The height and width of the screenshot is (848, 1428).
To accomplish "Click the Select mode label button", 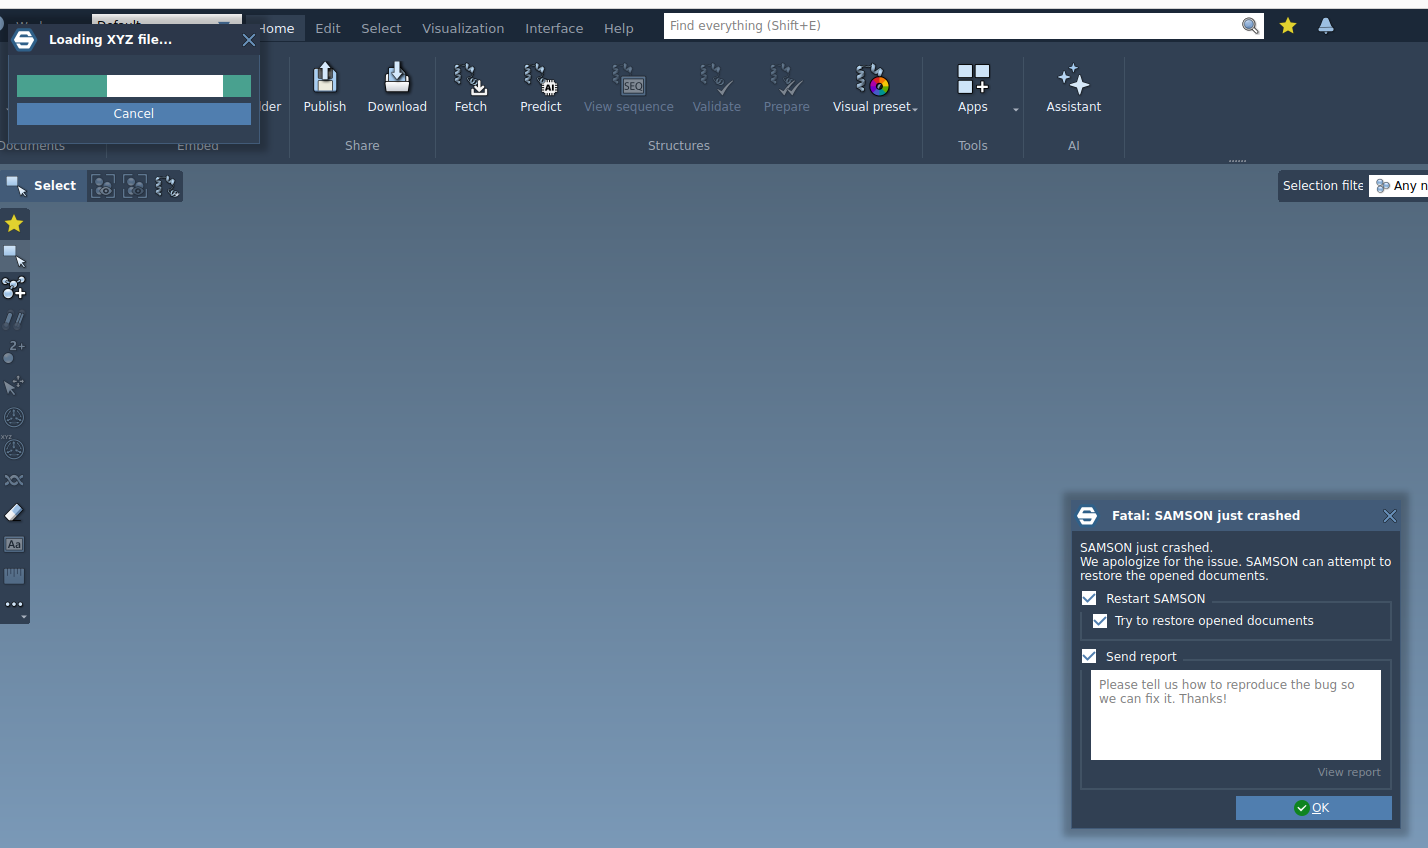I will 42,186.
